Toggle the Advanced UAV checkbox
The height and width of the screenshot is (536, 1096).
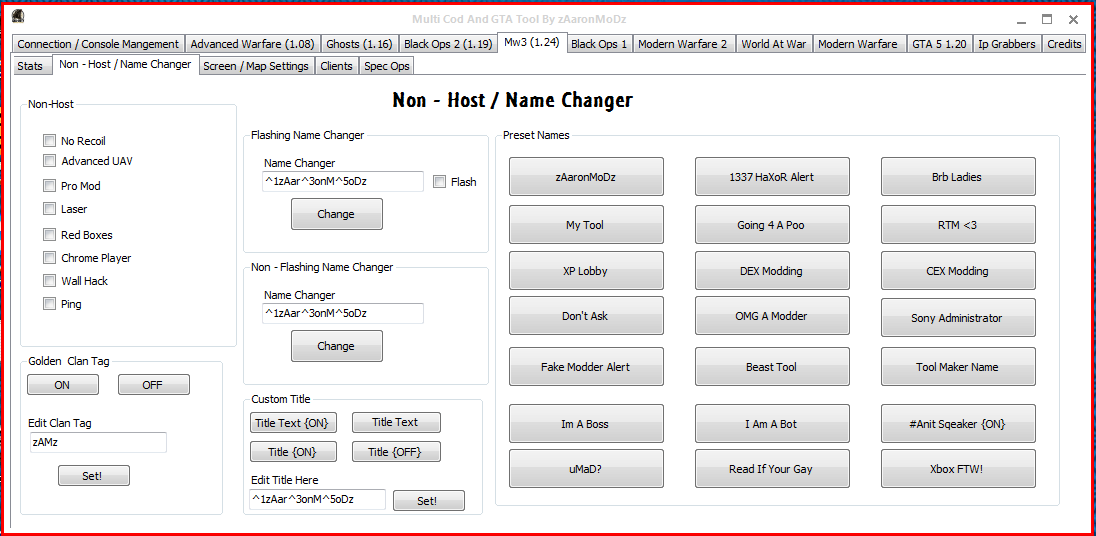pyautogui.click(x=49, y=161)
